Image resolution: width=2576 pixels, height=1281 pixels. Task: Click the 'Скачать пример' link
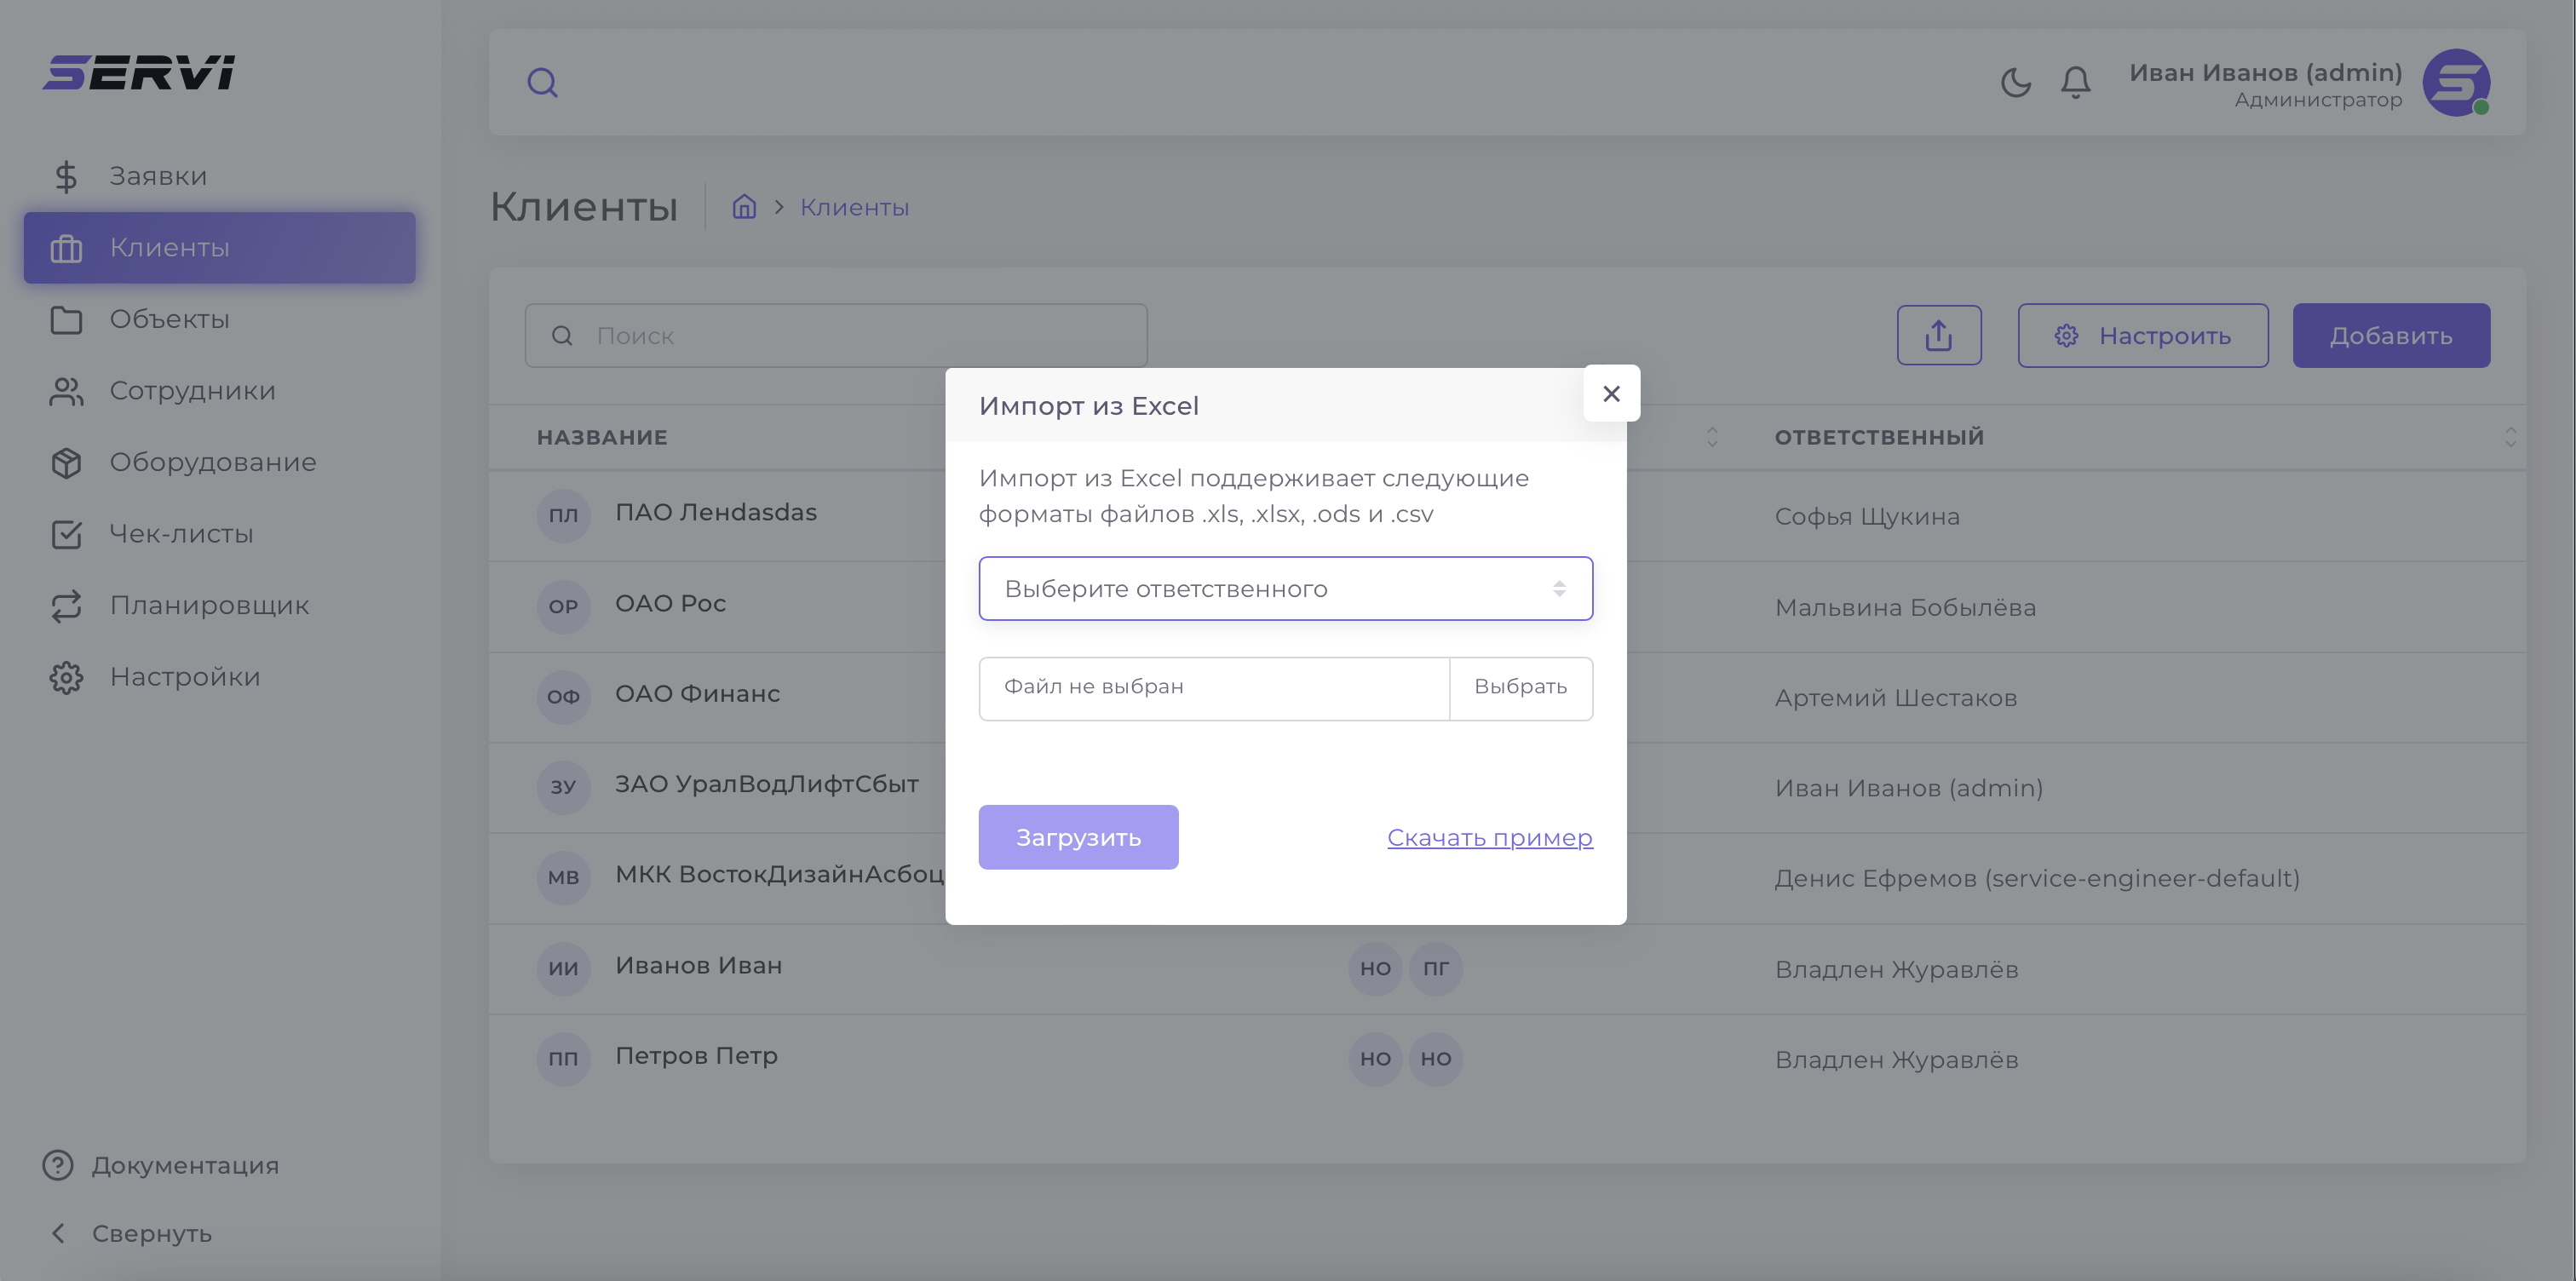[1489, 838]
